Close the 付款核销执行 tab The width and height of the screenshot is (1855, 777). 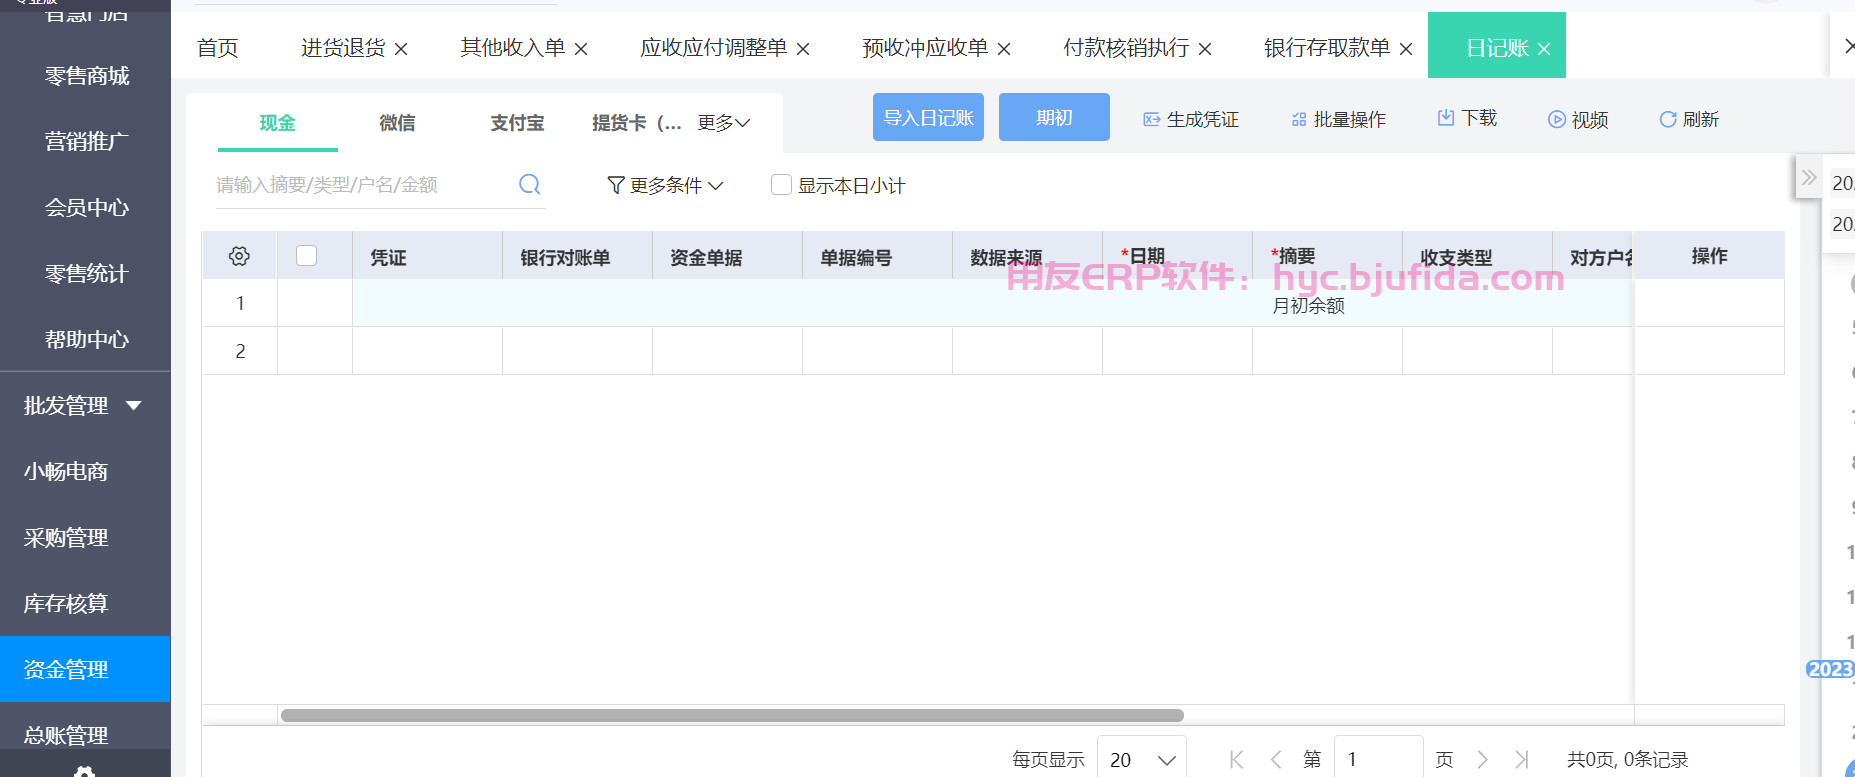(x=1205, y=49)
